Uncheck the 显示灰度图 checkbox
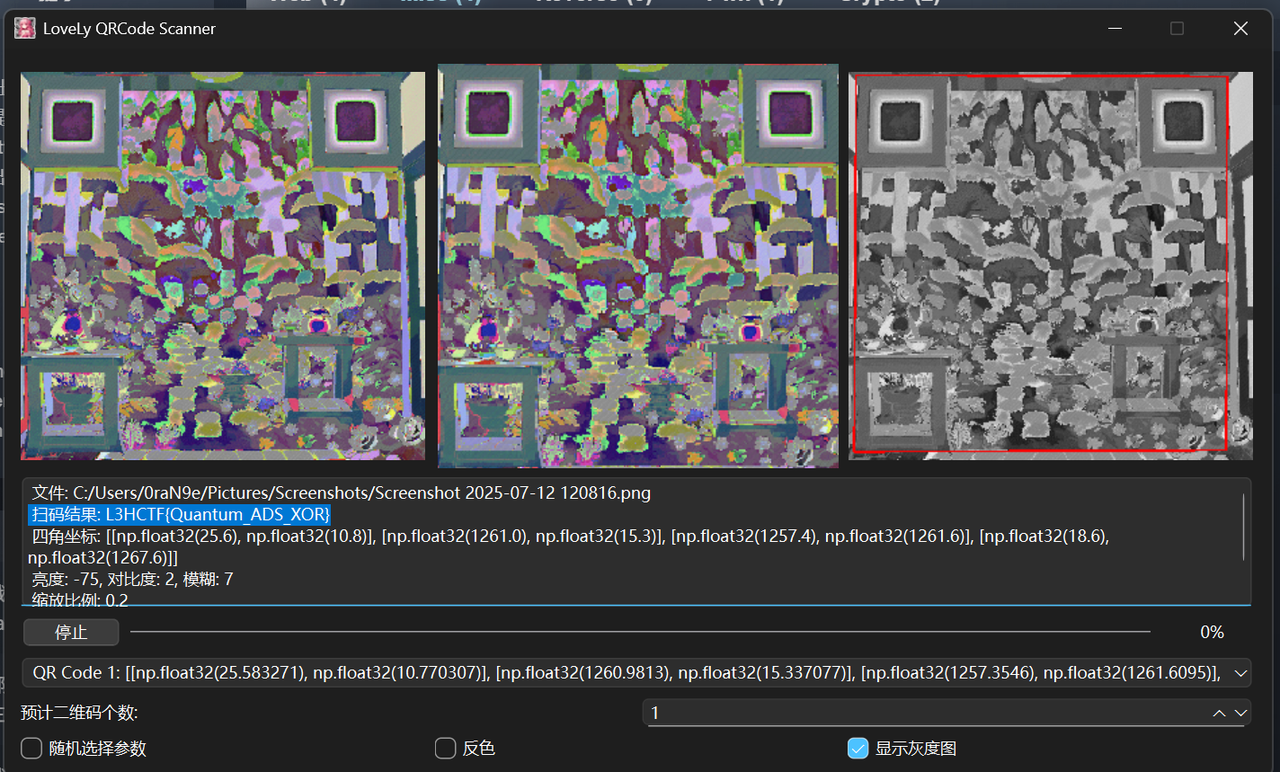 [857, 748]
